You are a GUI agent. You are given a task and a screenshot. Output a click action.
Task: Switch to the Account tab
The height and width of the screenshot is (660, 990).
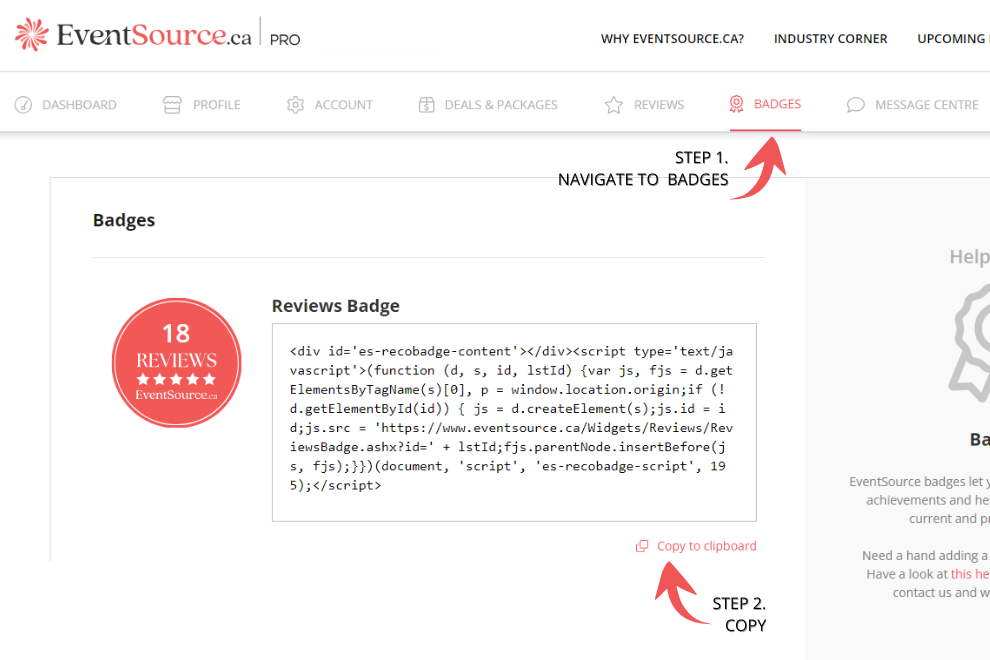[x=330, y=105]
